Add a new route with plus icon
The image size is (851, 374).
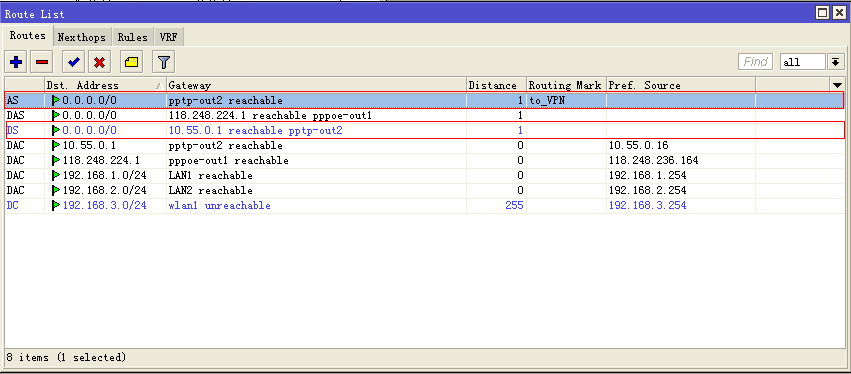pyautogui.click(x=16, y=62)
